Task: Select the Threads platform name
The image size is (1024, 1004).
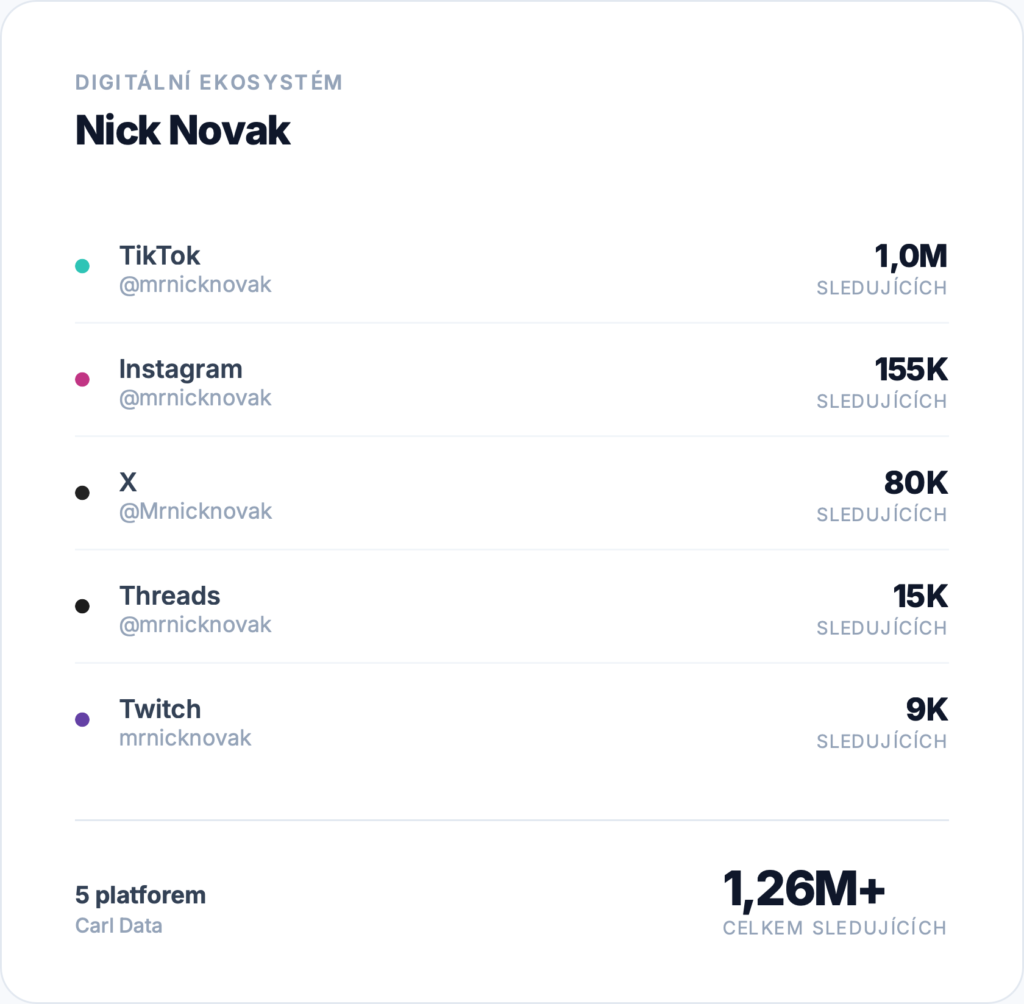Action: point(170,596)
